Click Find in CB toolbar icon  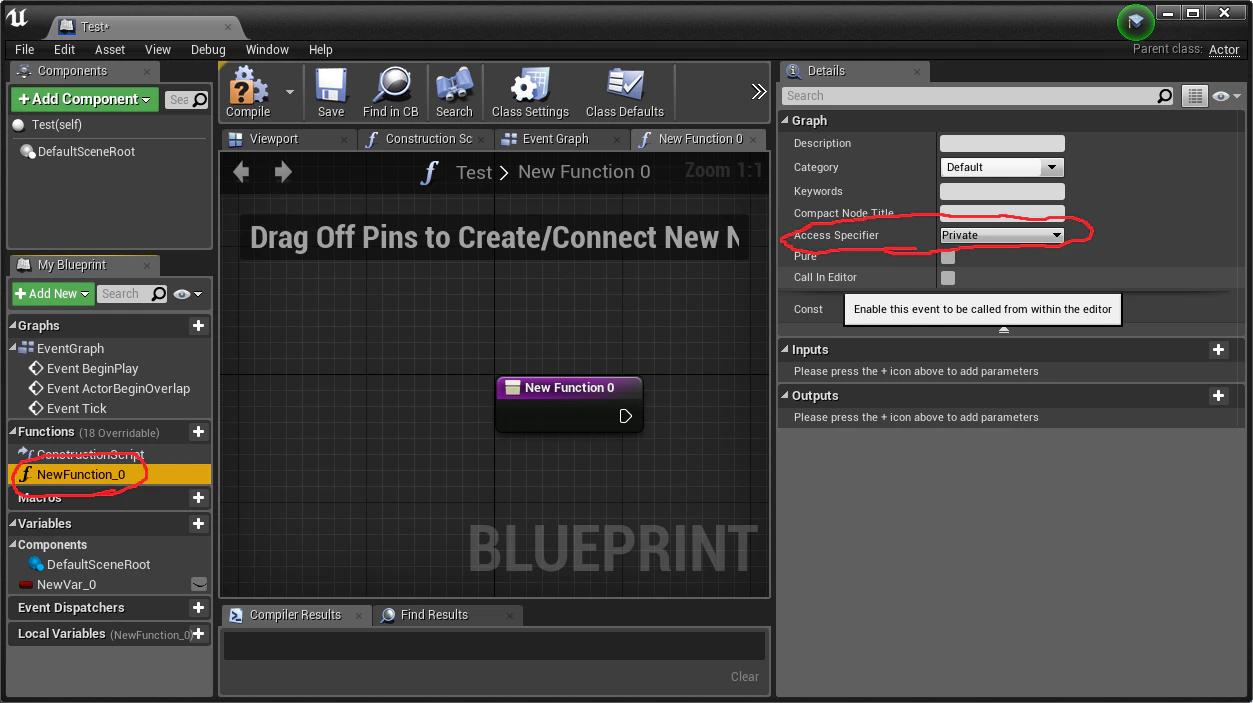point(390,93)
